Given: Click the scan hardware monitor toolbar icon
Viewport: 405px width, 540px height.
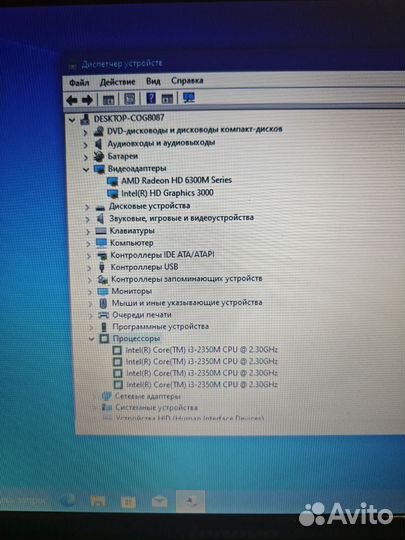Looking at the screenshot, I should point(189,98).
